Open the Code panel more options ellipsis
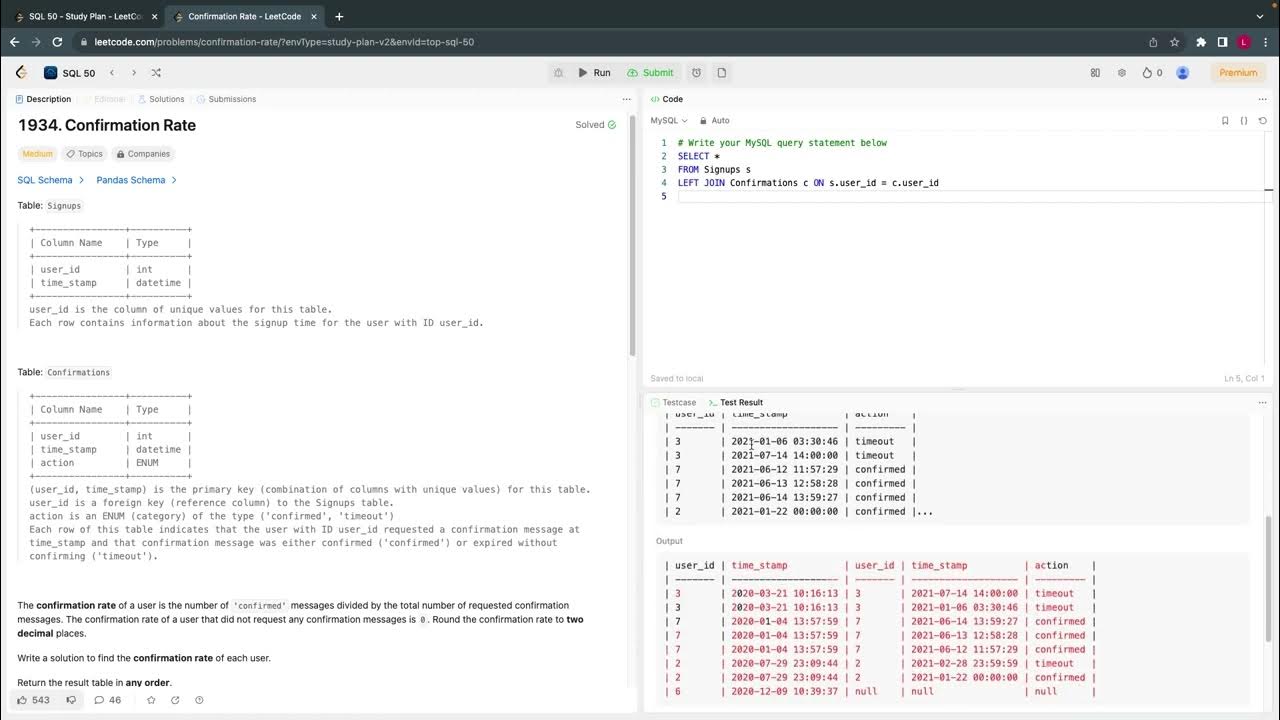Image resolution: width=1280 pixels, height=720 pixels. pyautogui.click(x=1262, y=99)
